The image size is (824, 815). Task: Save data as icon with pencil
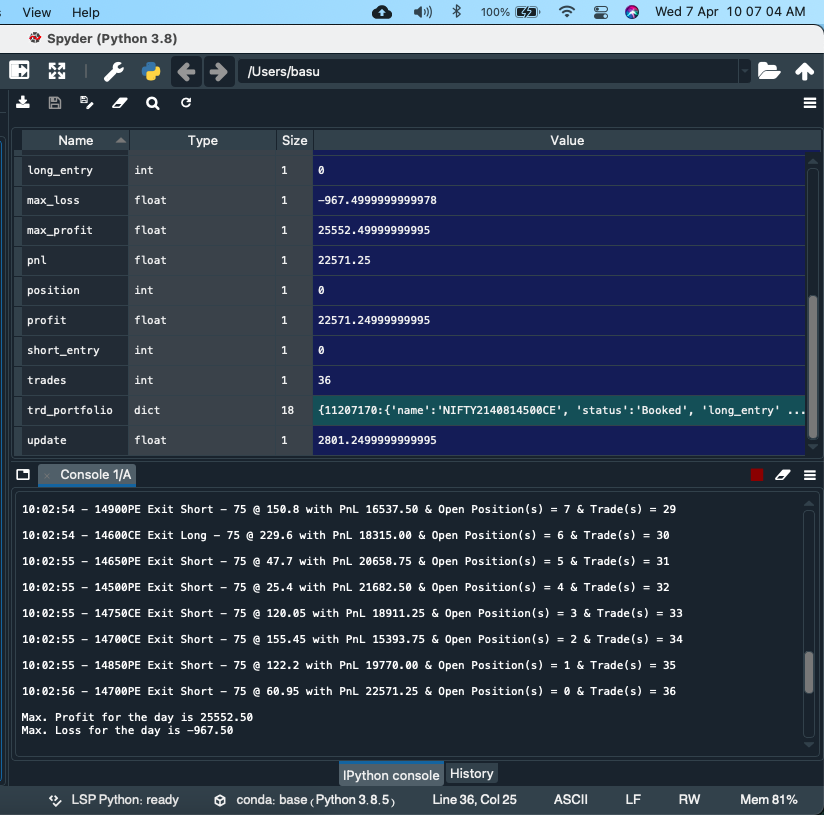point(87,102)
